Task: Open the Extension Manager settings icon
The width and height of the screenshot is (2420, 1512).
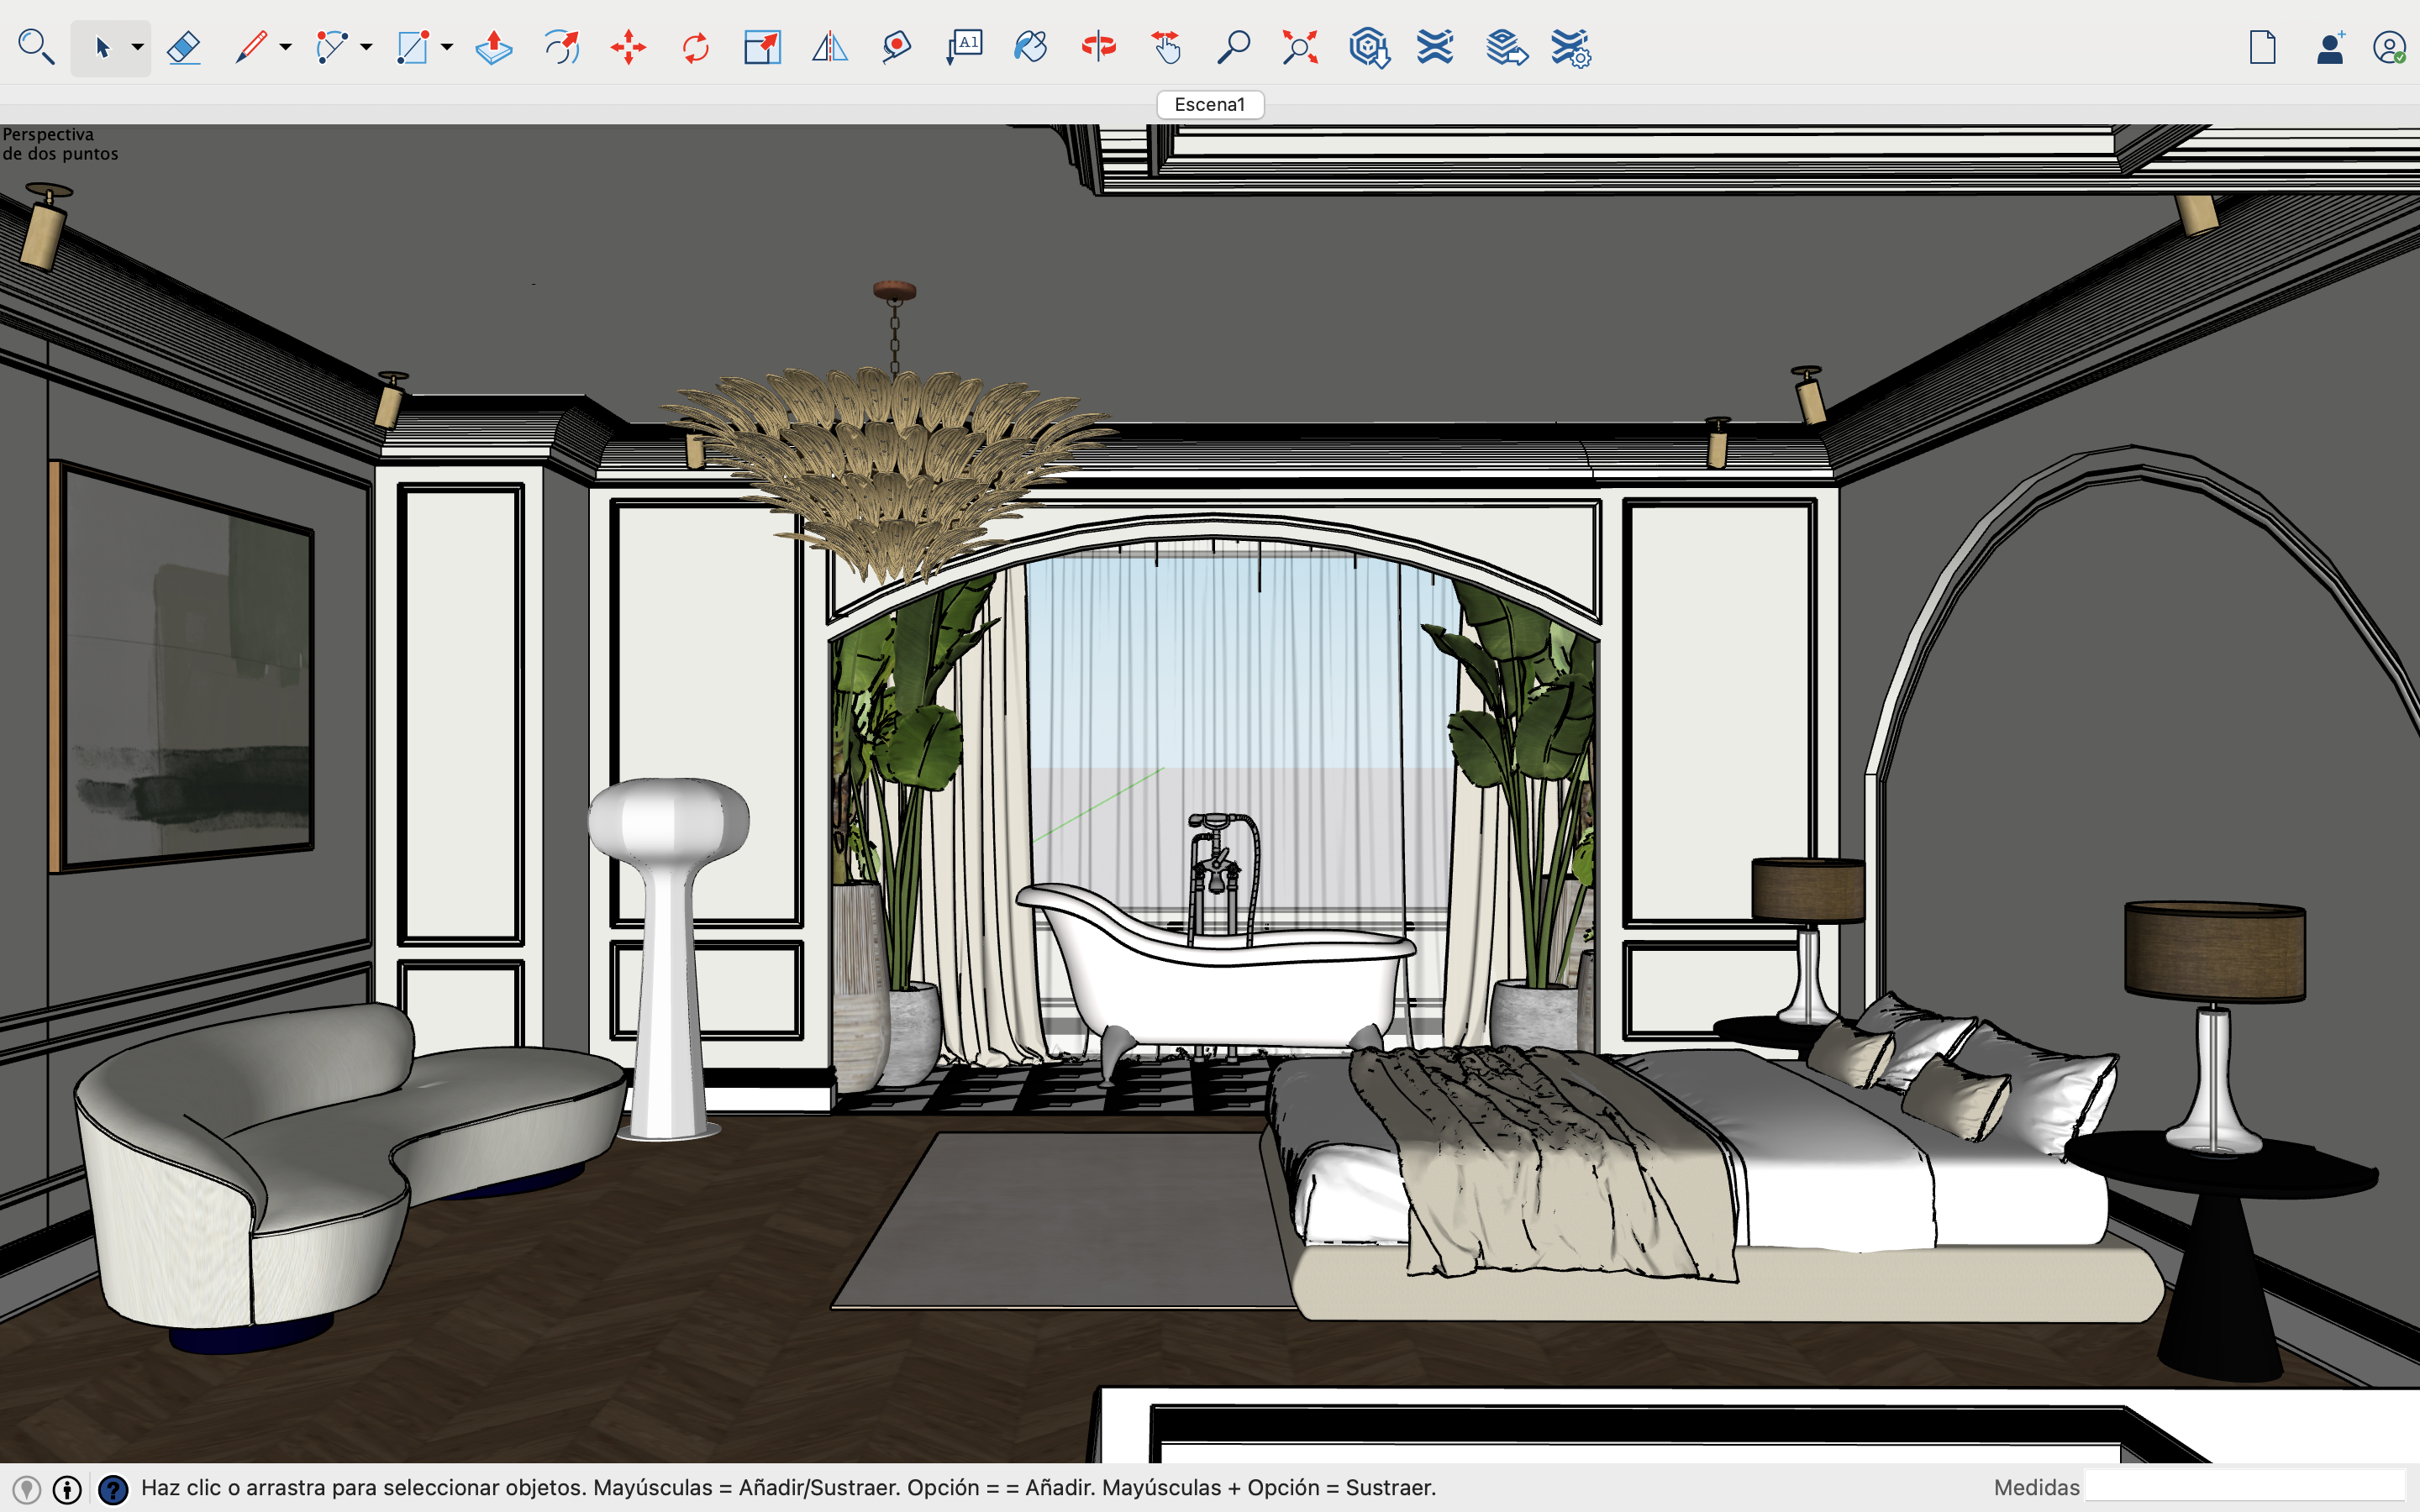Action: [1571, 47]
